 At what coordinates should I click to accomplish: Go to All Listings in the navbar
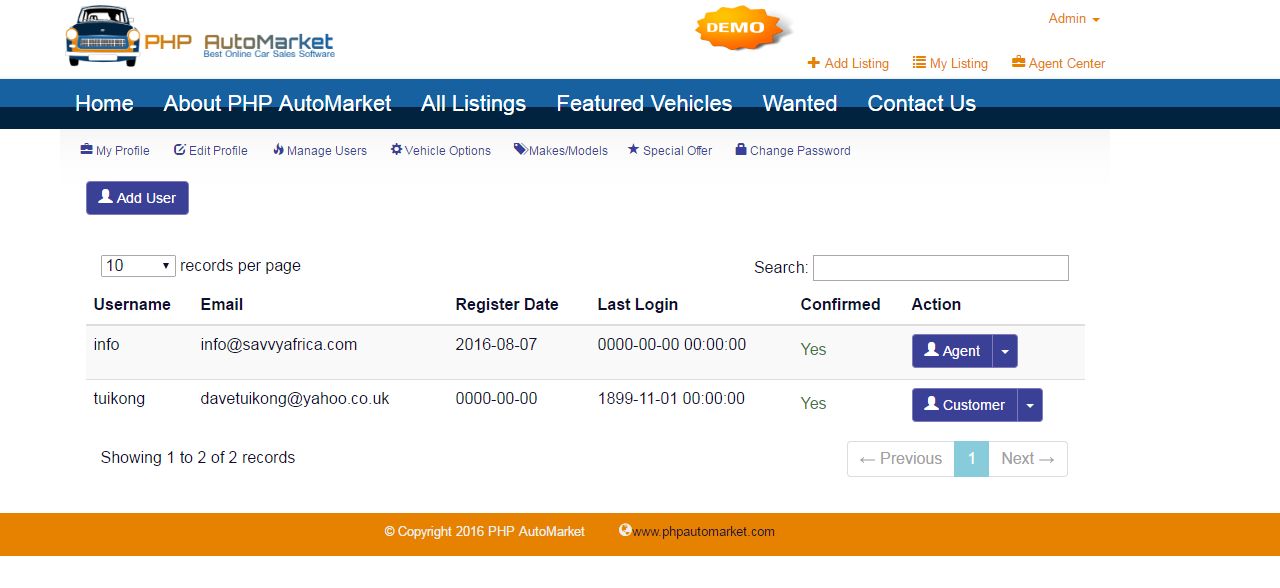473,103
